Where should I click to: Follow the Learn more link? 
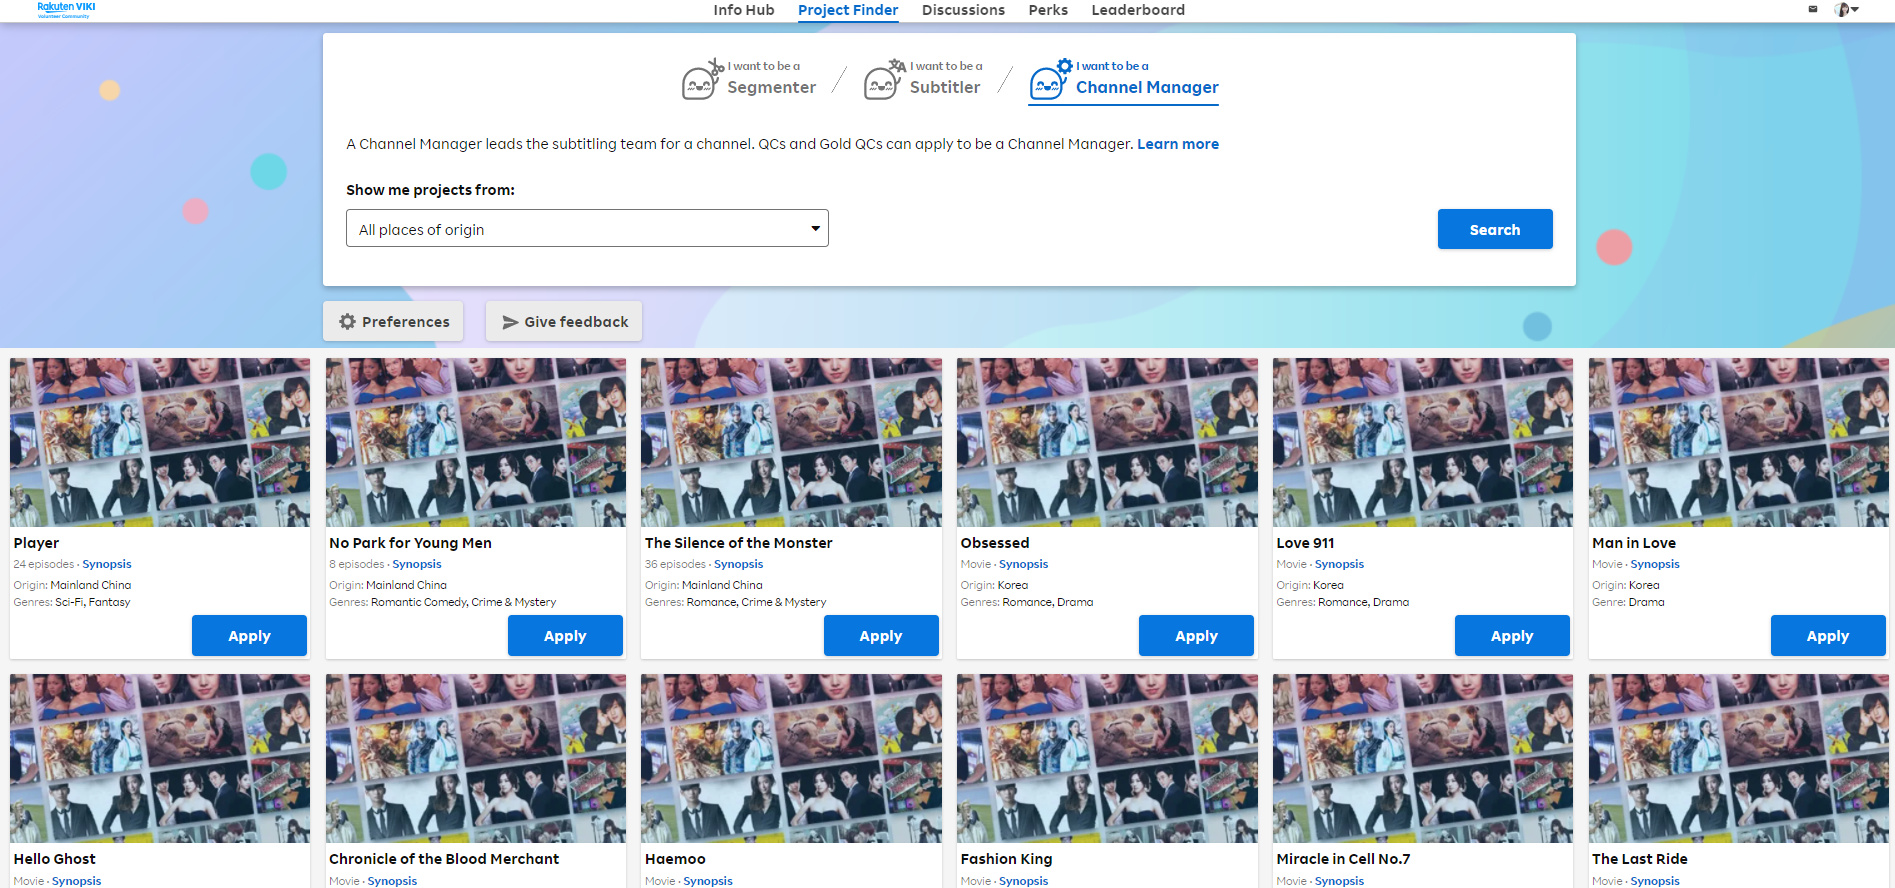point(1177,144)
